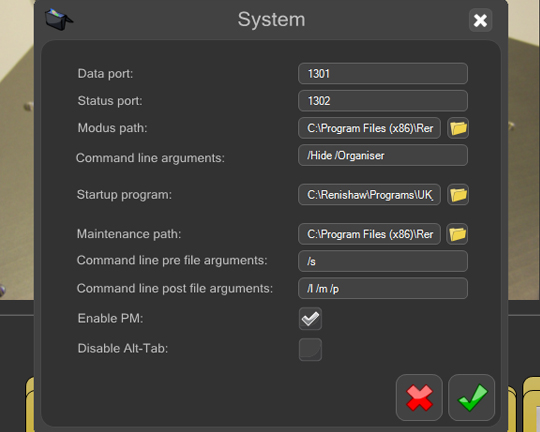The image size is (540, 432).
Task: Edit Command line pre file arguments field
Action: [383, 261]
